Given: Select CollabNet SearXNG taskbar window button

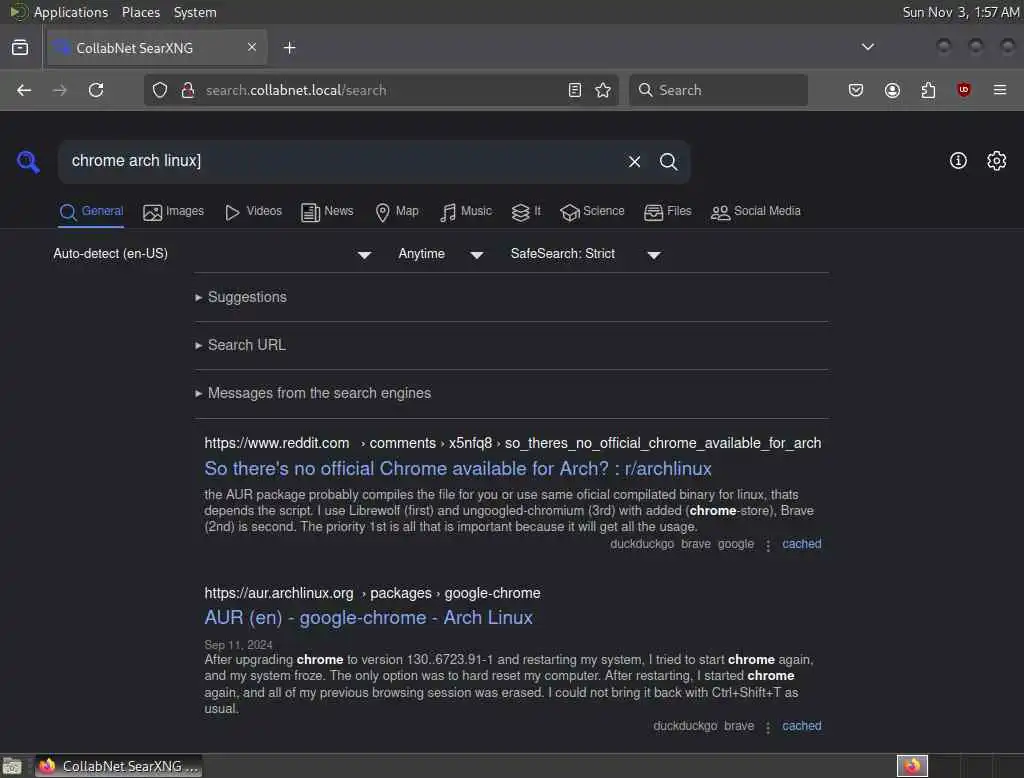Looking at the screenshot, I should tap(118, 766).
